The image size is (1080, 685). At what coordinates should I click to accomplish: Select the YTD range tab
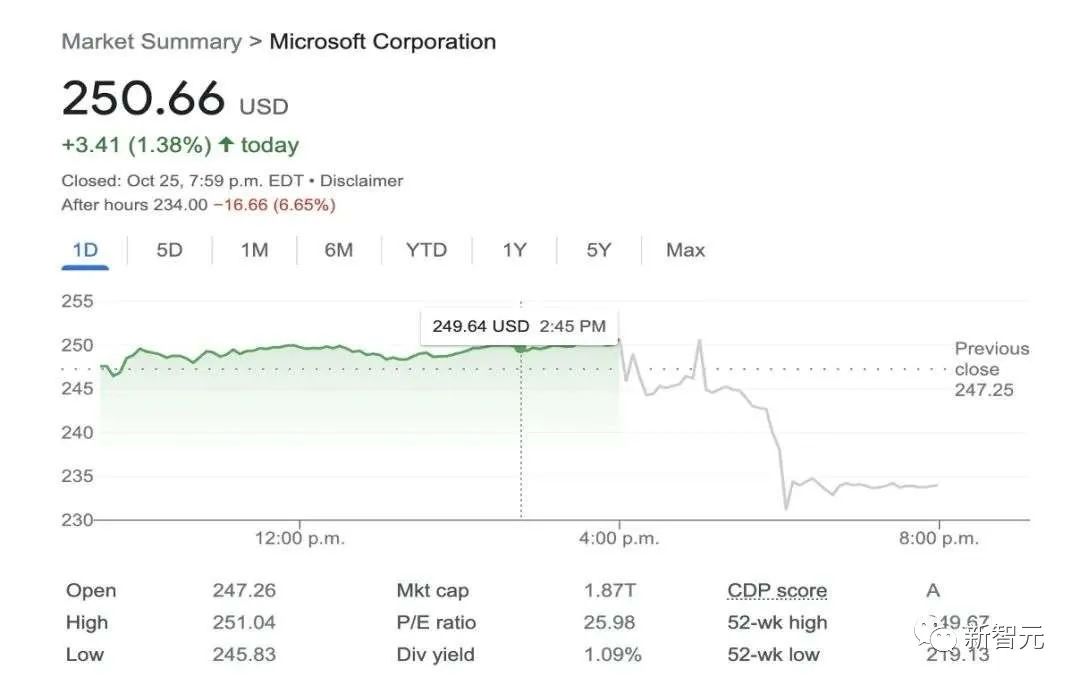pyautogui.click(x=426, y=250)
